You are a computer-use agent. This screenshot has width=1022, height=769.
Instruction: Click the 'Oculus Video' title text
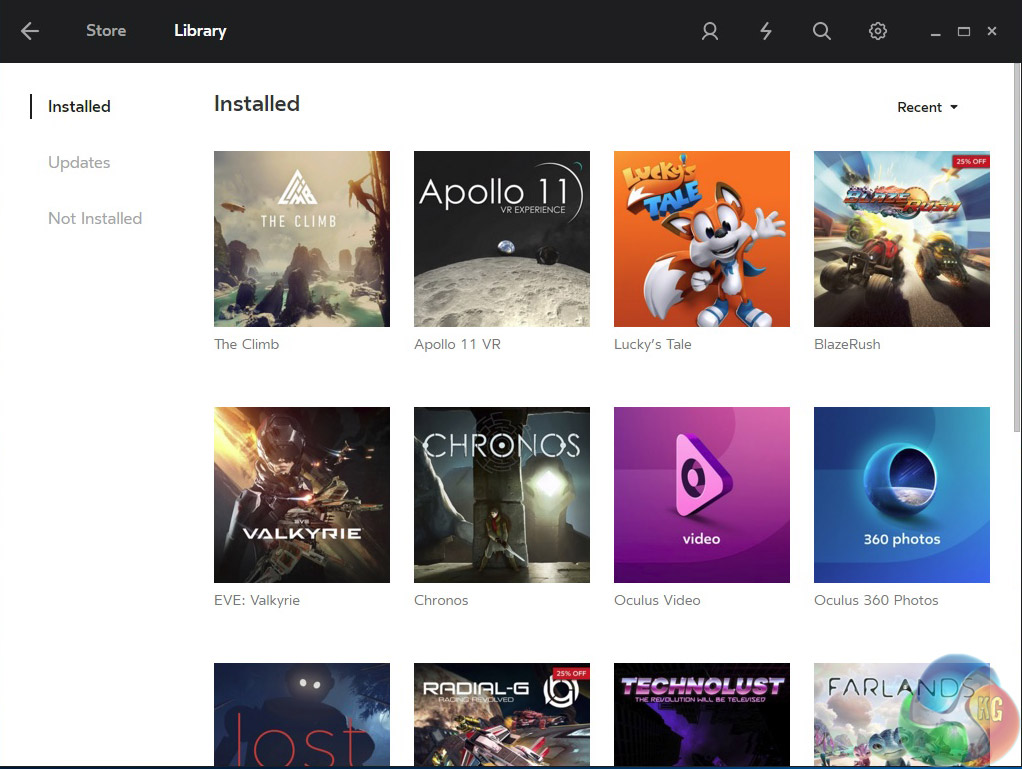pyautogui.click(x=657, y=600)
